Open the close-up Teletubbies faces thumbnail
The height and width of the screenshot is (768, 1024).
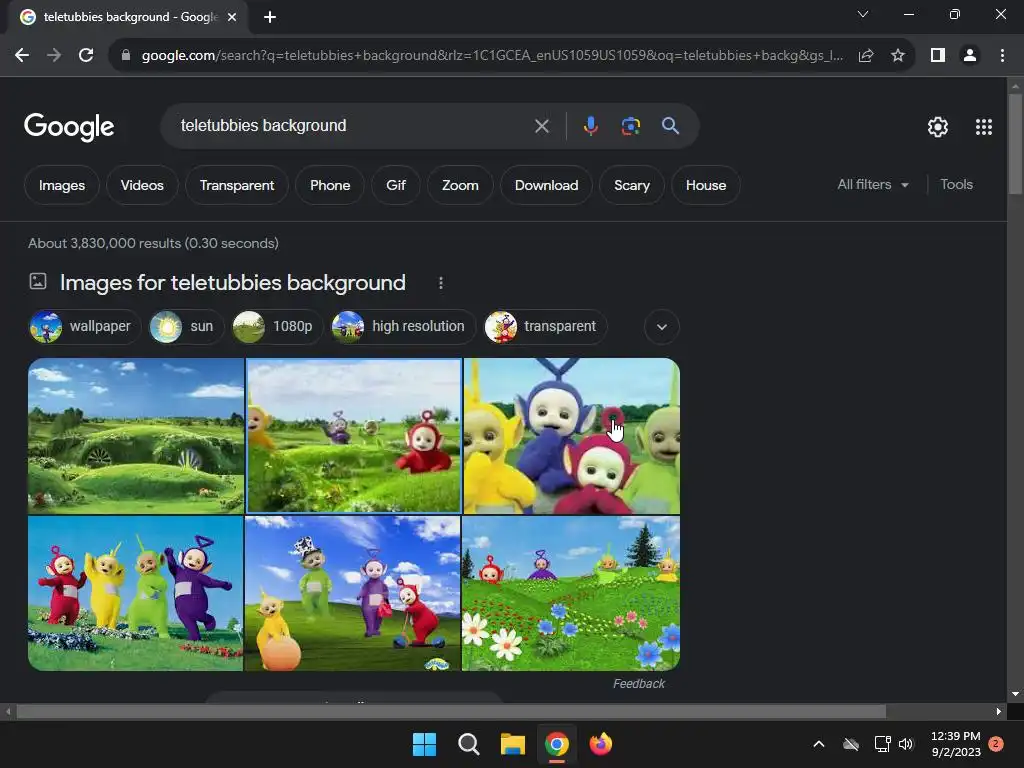[571, 436]
